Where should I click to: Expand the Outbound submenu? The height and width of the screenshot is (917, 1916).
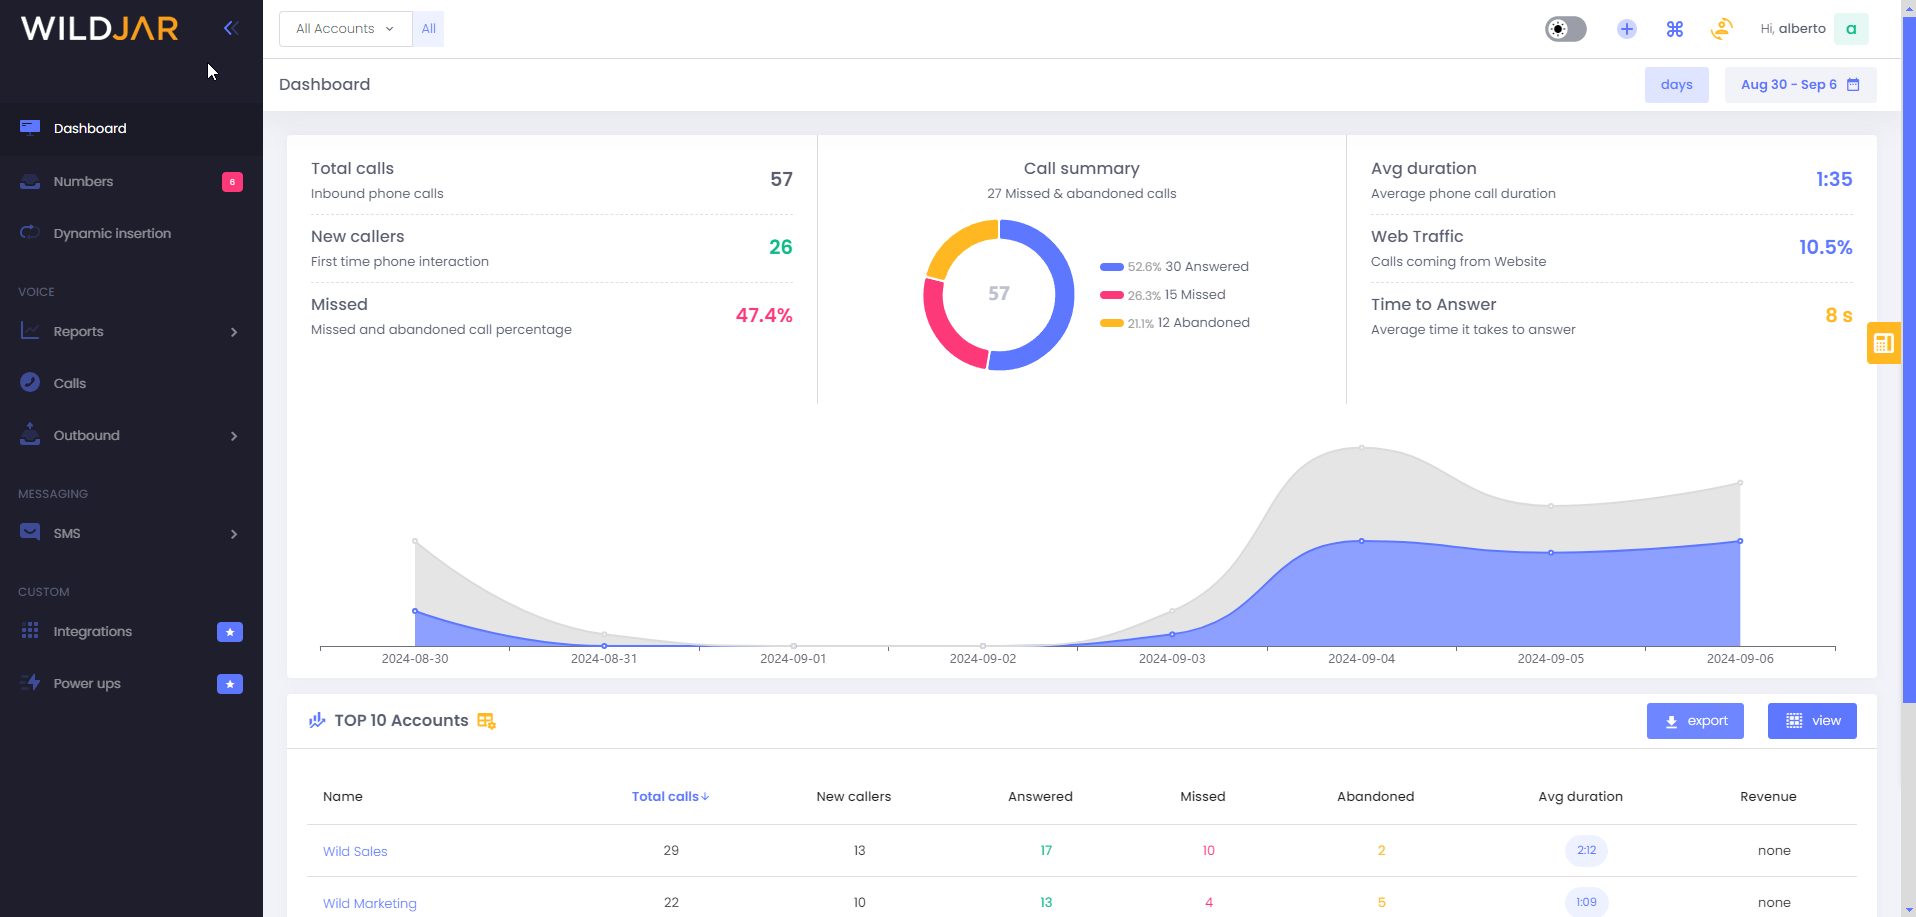[x=130, y=435]
